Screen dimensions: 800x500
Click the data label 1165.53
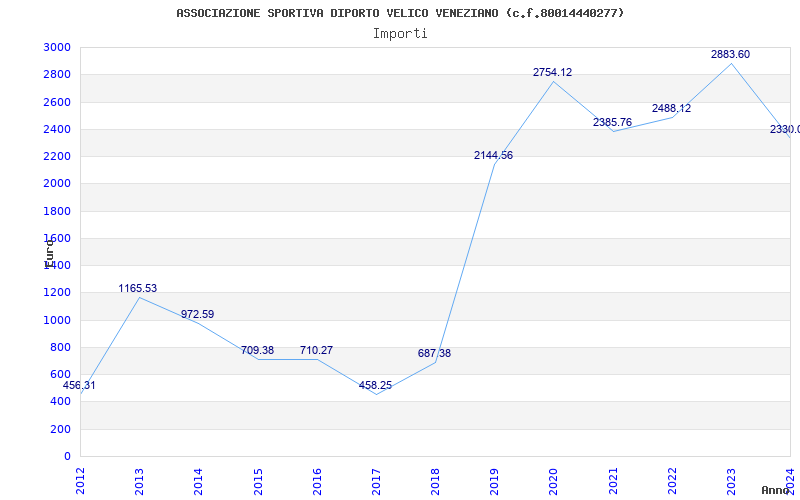pos(138,288)
